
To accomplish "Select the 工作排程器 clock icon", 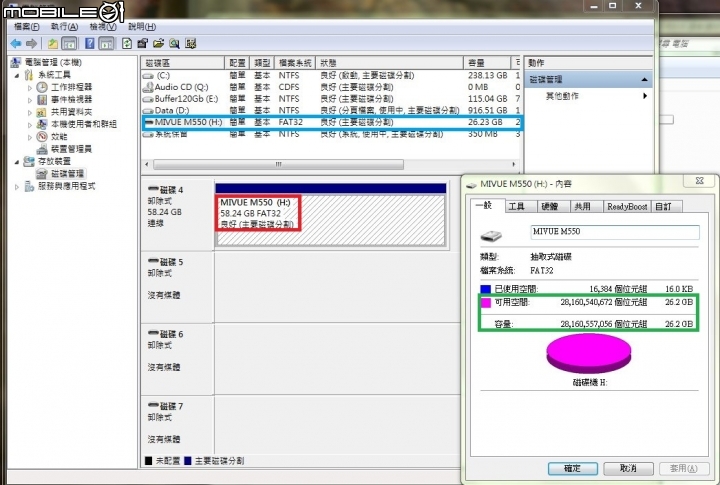I will click(x=42, y=87).
